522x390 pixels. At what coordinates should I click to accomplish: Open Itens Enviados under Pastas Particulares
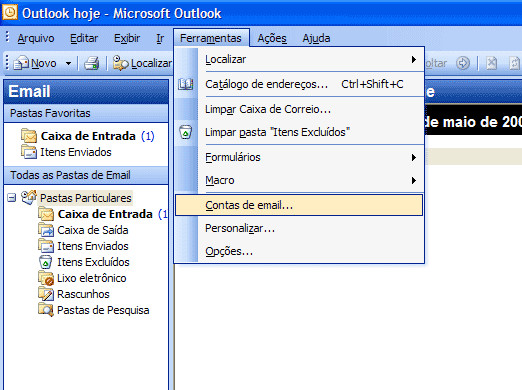(93, 246)
